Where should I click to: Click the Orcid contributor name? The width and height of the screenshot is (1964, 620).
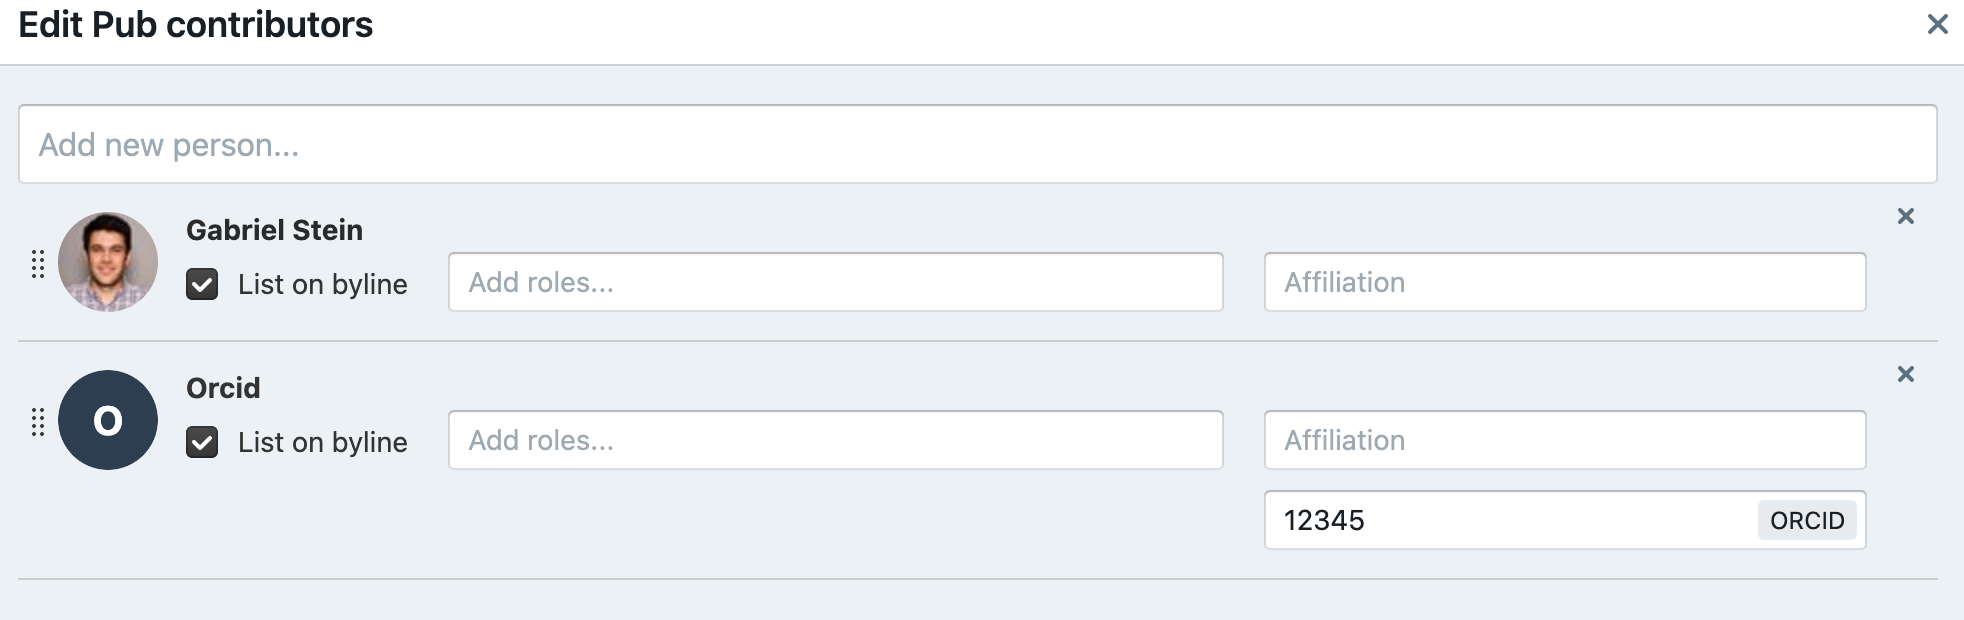[x=223, y=388]
